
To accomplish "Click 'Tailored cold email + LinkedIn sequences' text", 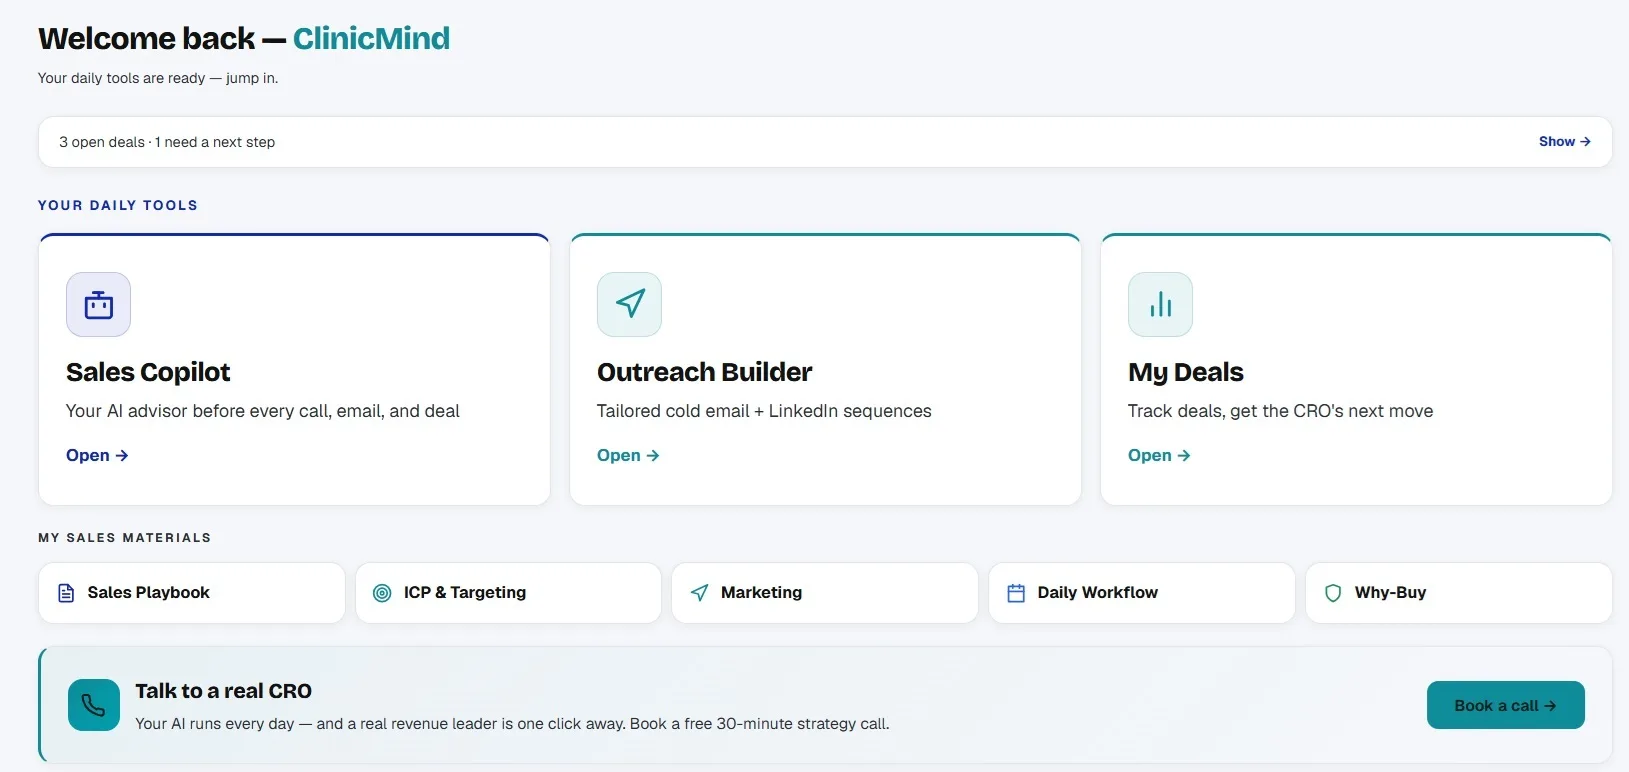I will (x=764, y=411).
